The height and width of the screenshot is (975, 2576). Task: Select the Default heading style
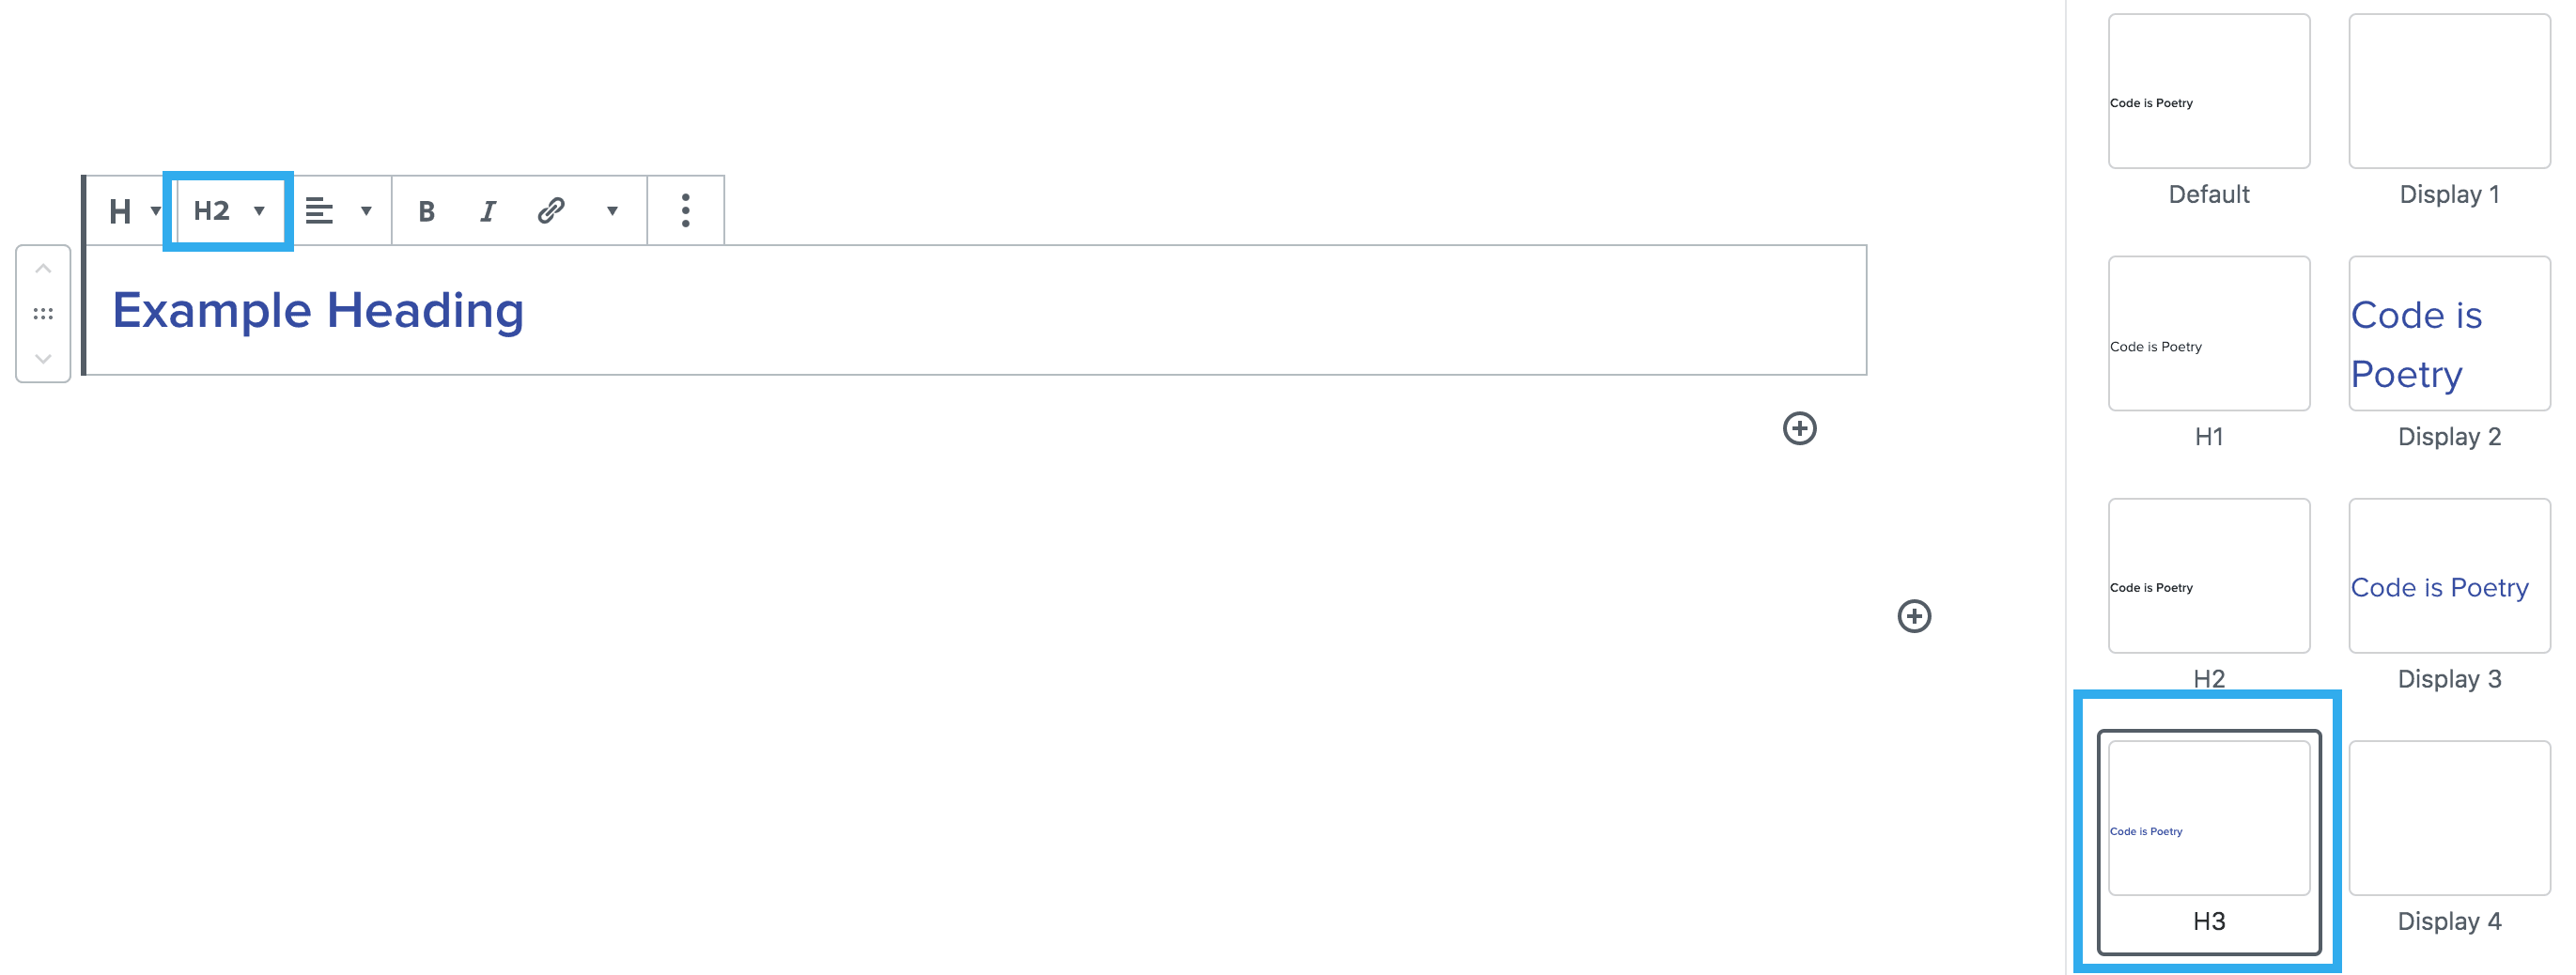[2208, 92]
